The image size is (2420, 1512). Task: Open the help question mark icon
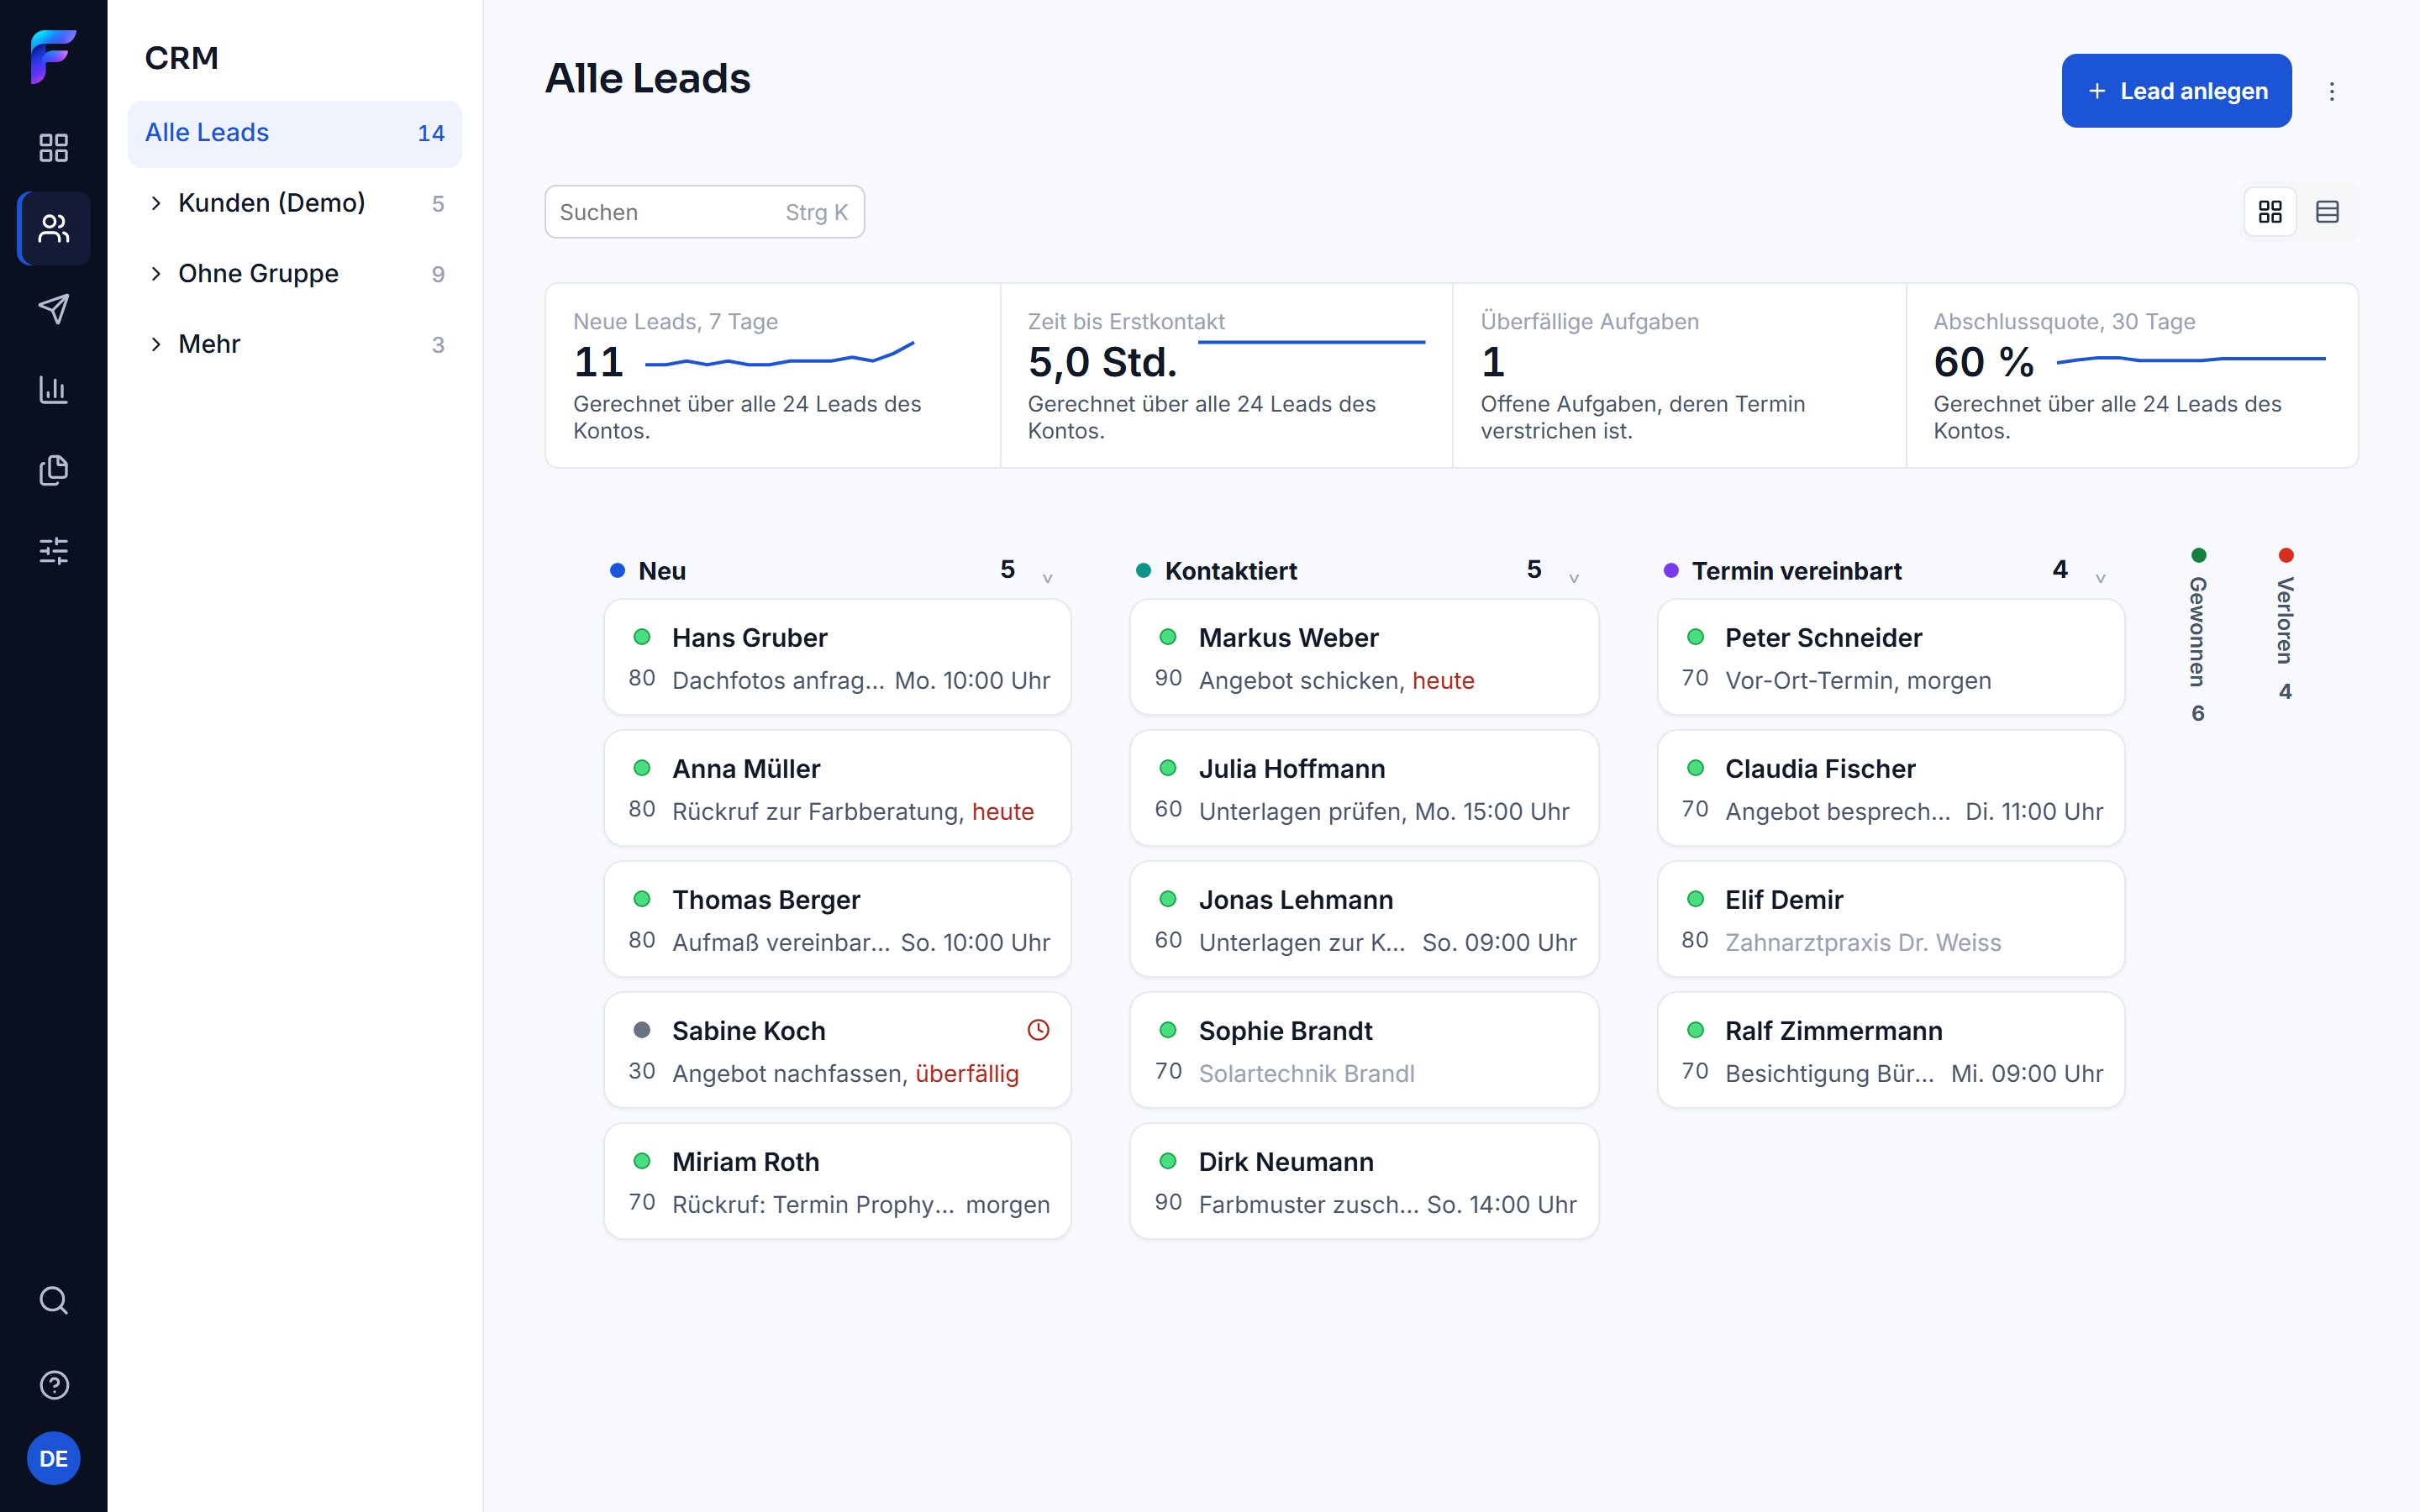point(53,1385)
